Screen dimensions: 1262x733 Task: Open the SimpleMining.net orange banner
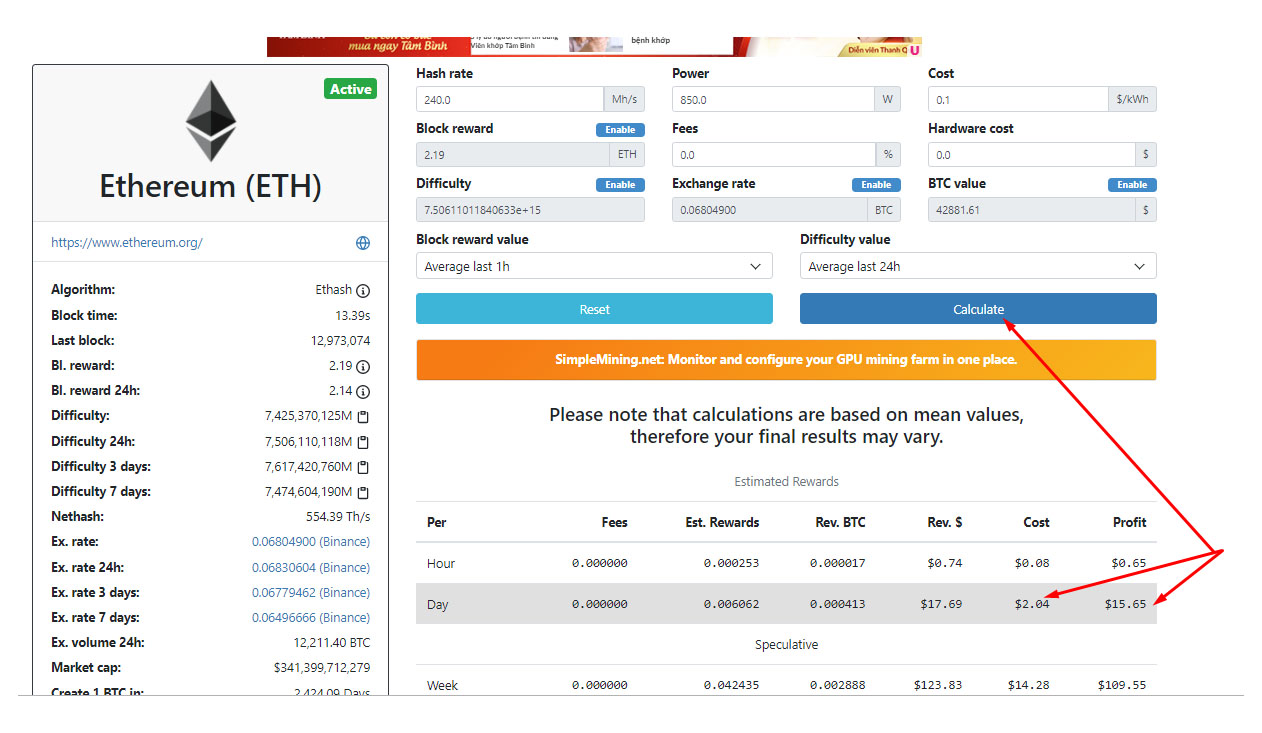pos(786,360)
